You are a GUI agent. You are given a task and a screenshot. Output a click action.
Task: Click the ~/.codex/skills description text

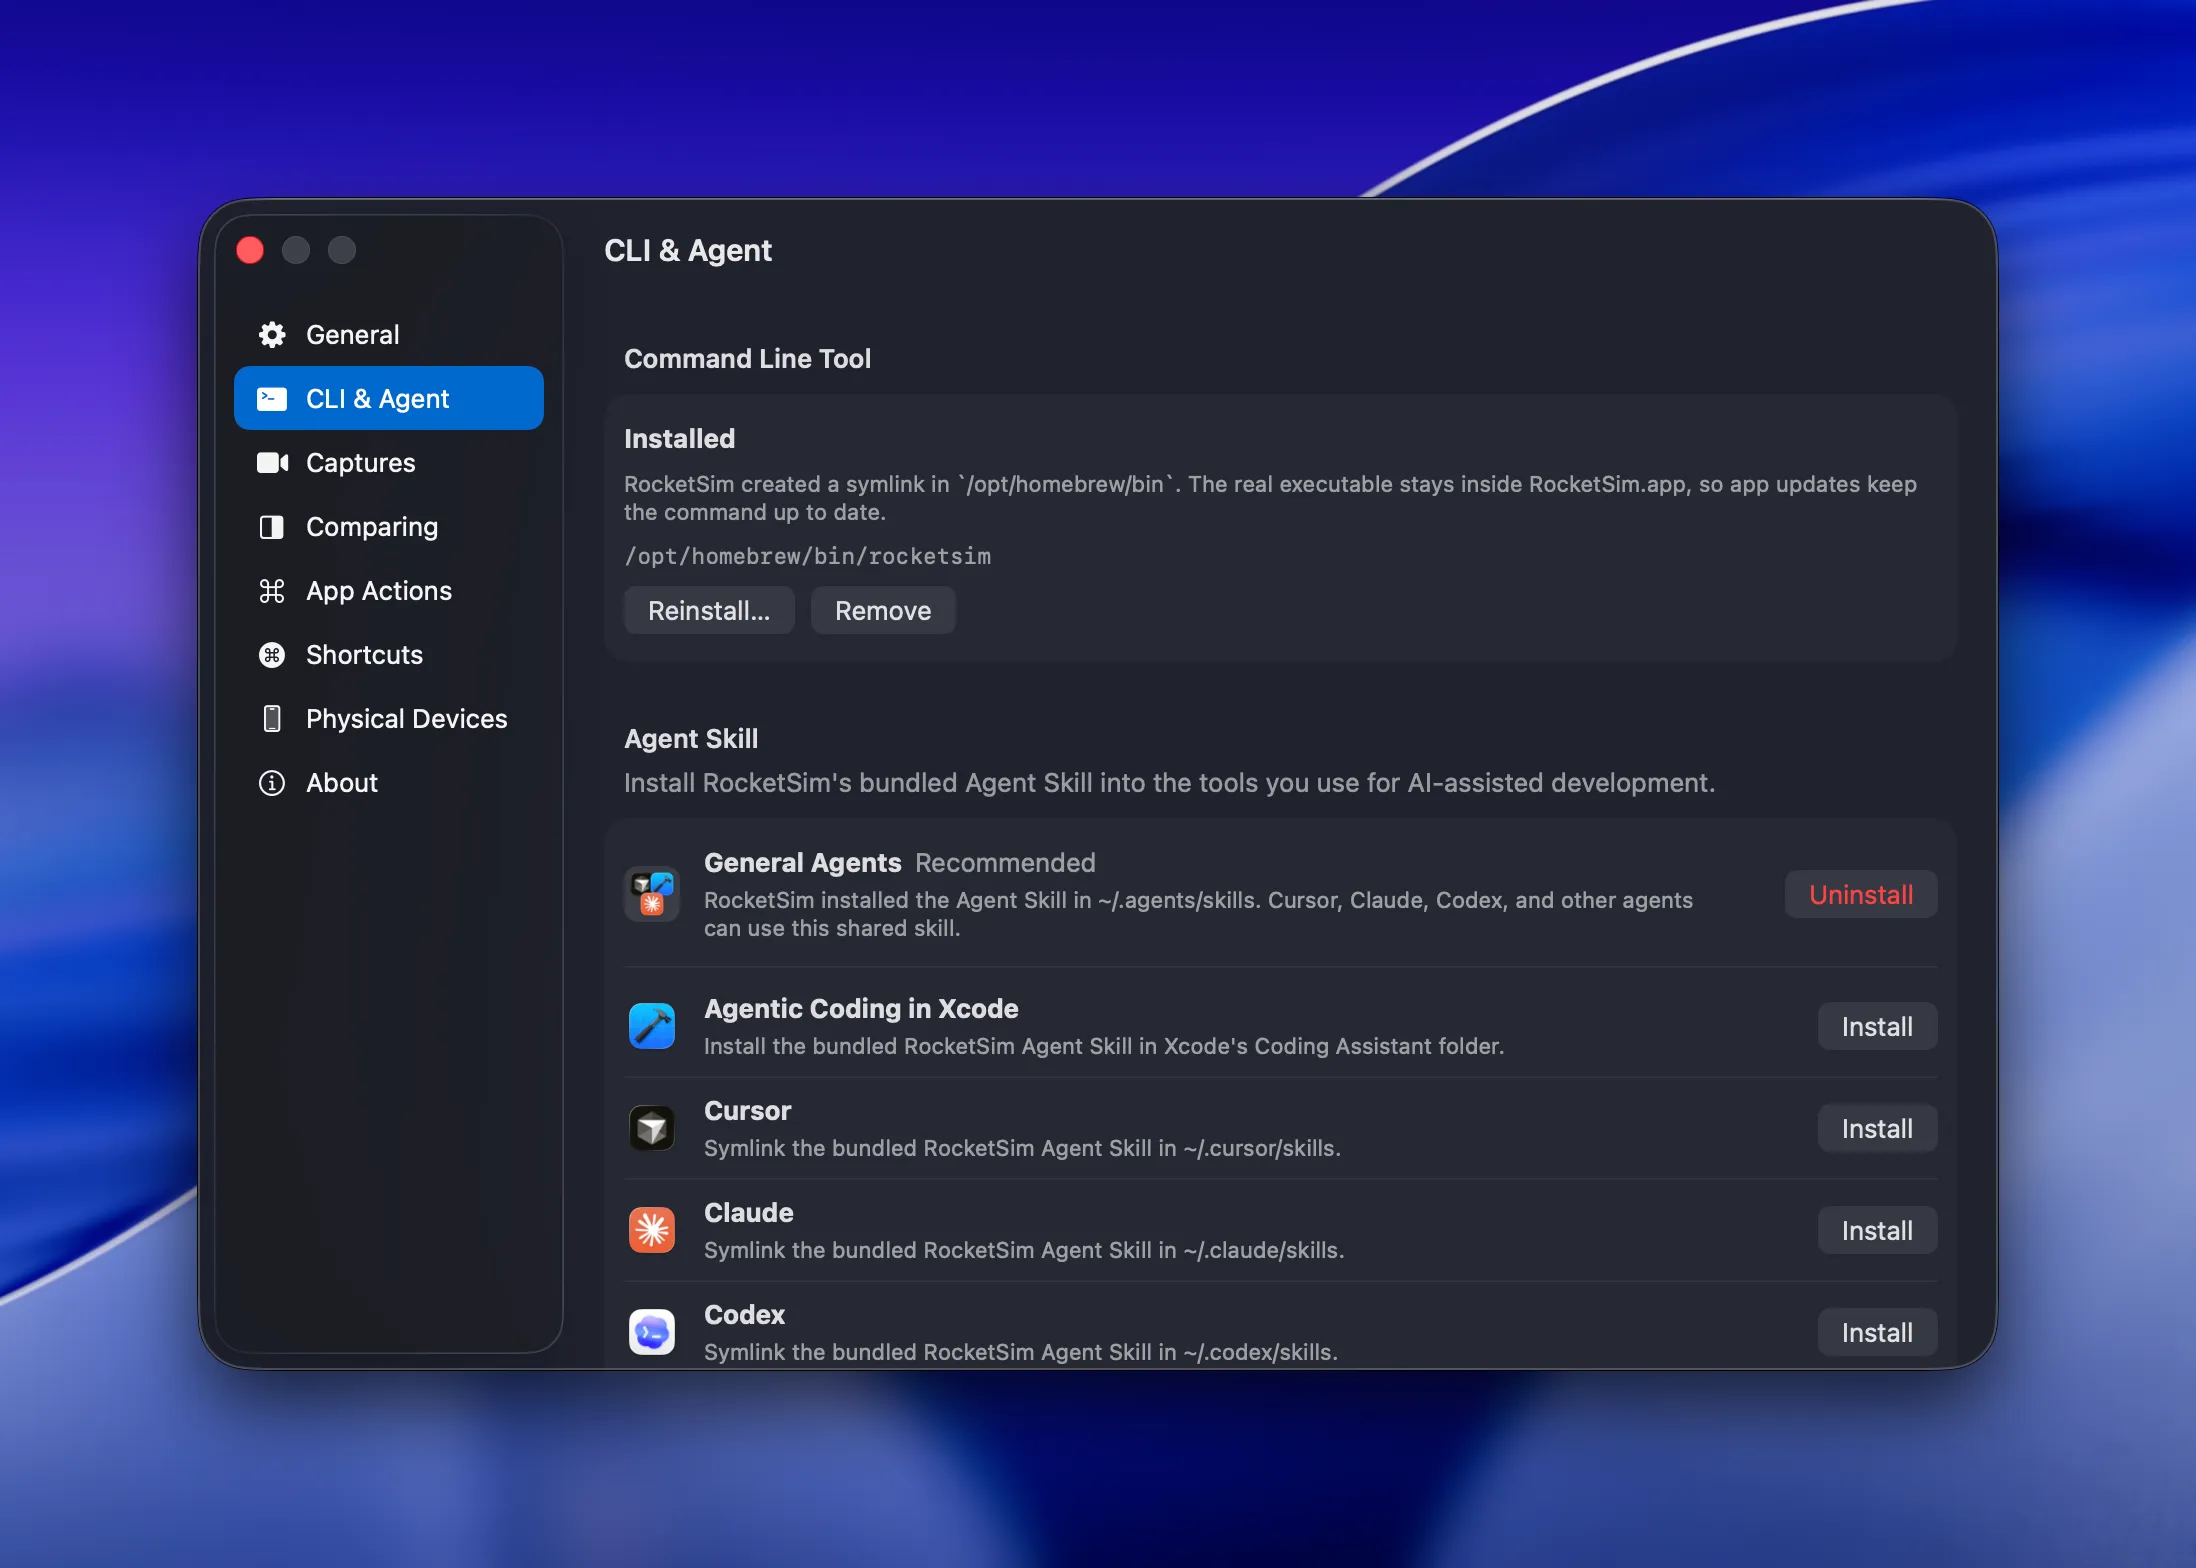coord(1021,1352)
